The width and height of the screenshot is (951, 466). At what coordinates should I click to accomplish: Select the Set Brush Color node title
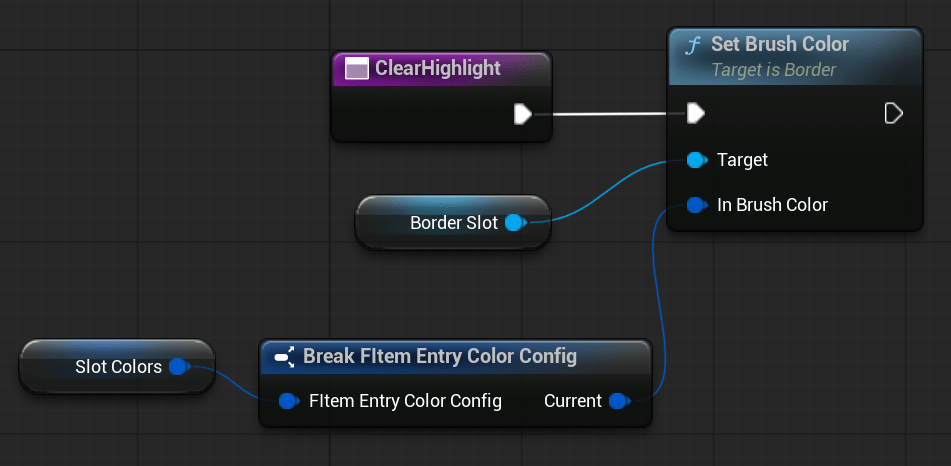coord(779,45)
